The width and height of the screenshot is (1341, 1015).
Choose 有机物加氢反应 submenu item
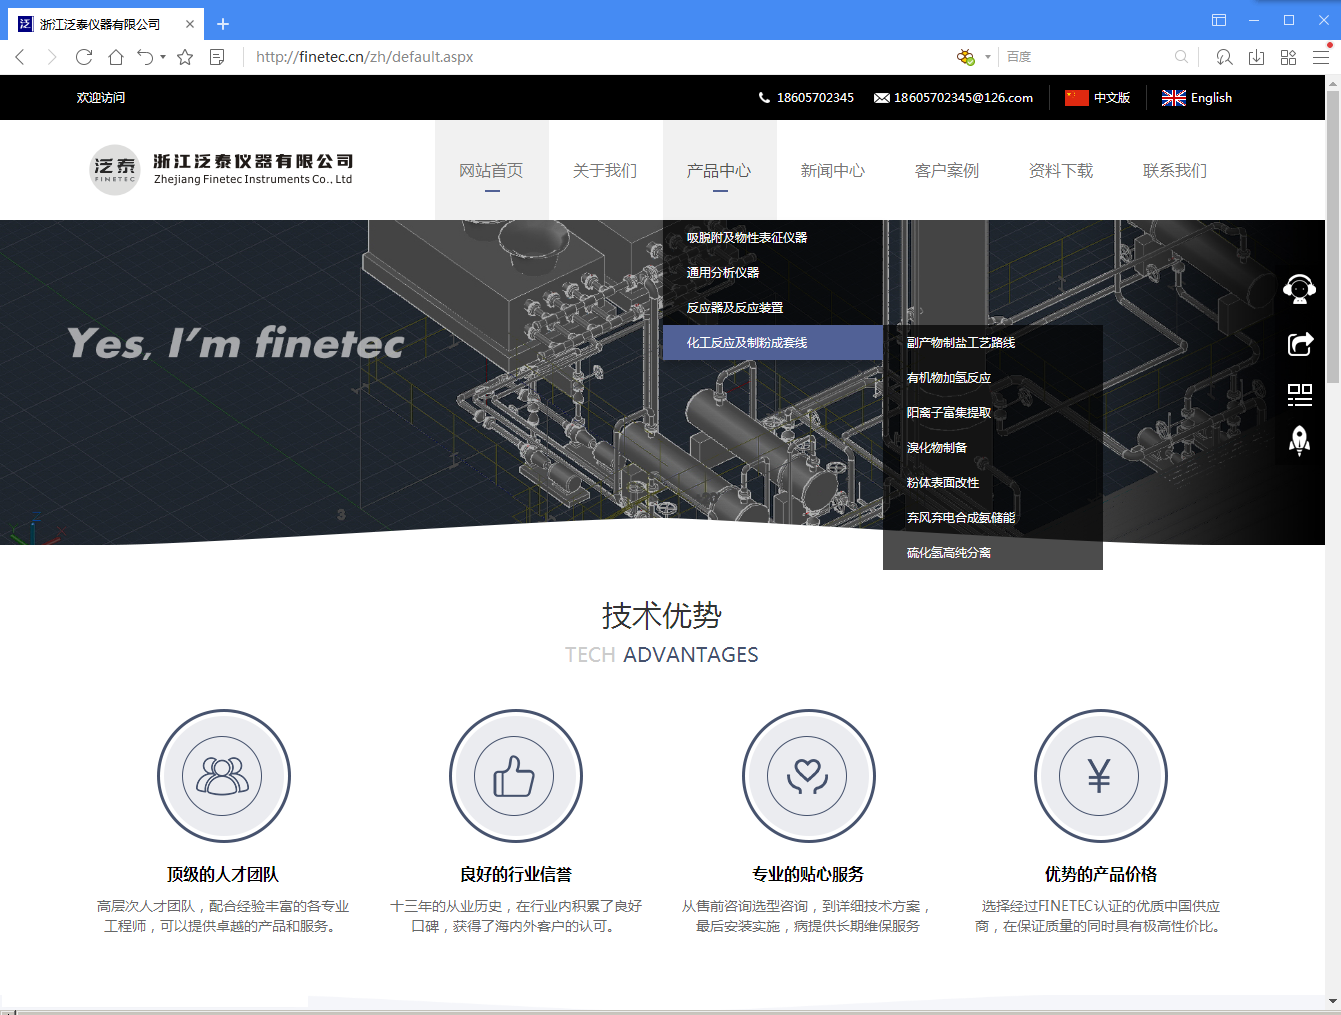click(x=948, y=378)
